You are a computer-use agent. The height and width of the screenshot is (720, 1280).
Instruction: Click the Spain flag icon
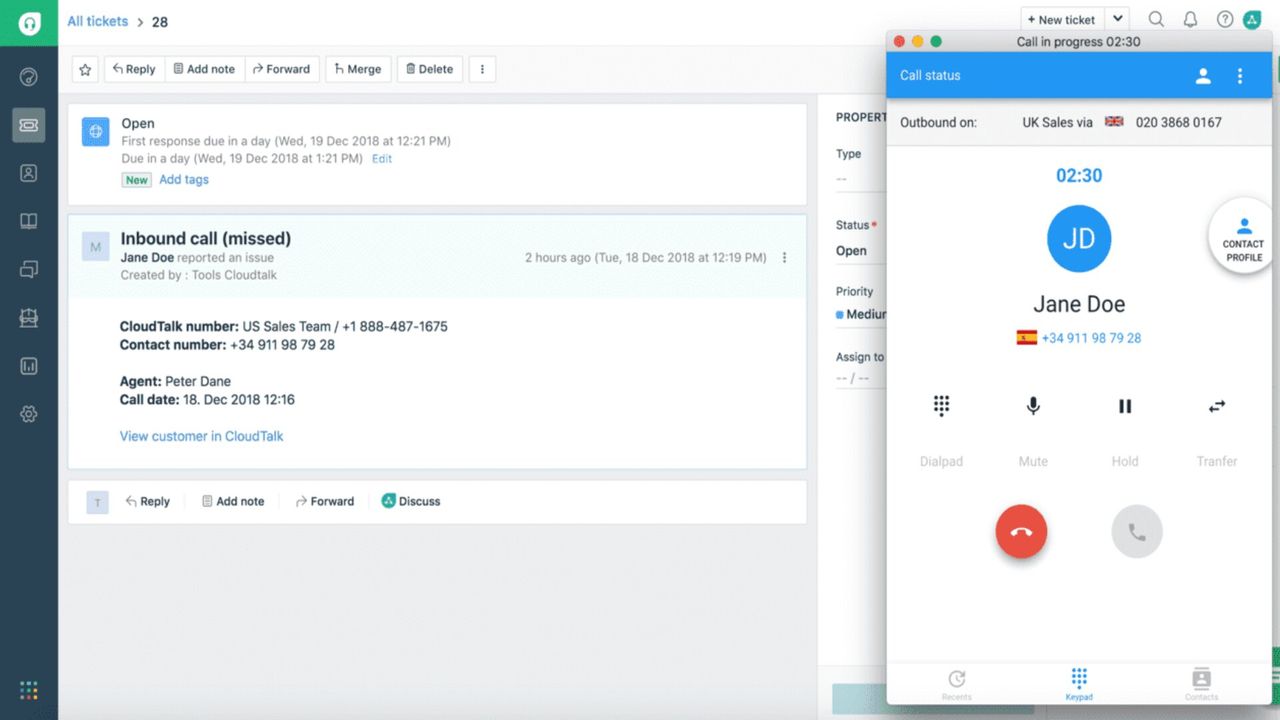1027,338
